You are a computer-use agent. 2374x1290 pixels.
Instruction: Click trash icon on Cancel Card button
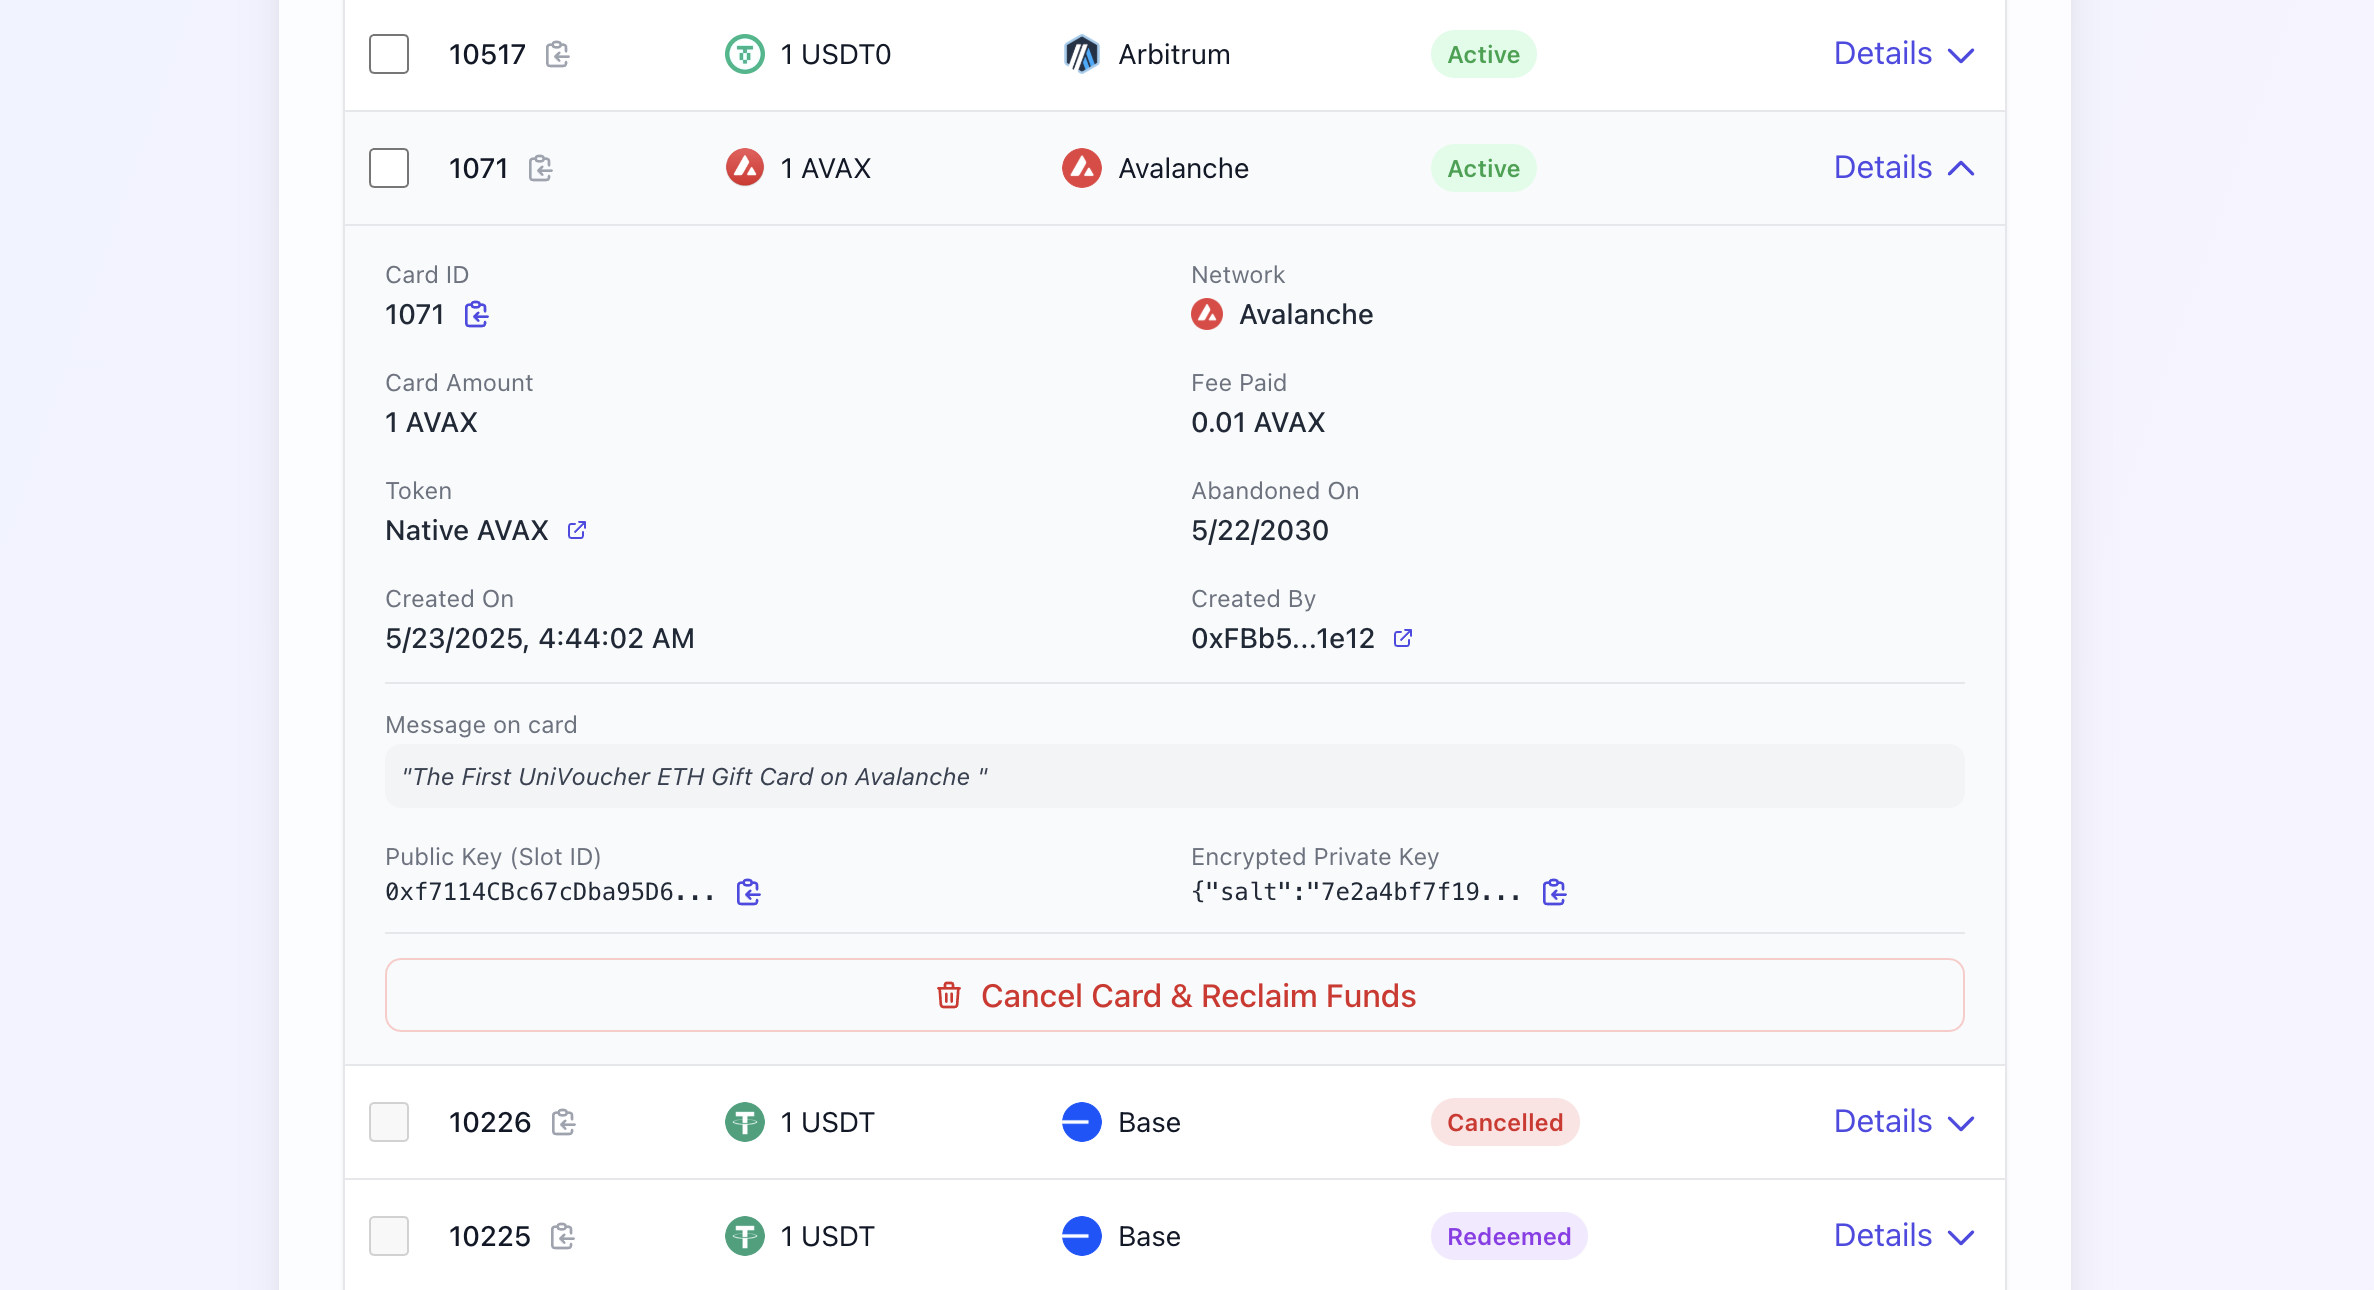pyautogui.click(x=949, y=995)
